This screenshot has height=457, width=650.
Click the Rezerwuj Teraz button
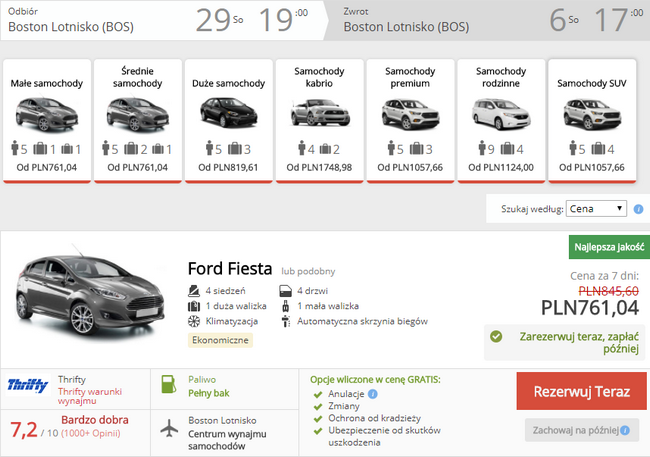tap(573, 390)
